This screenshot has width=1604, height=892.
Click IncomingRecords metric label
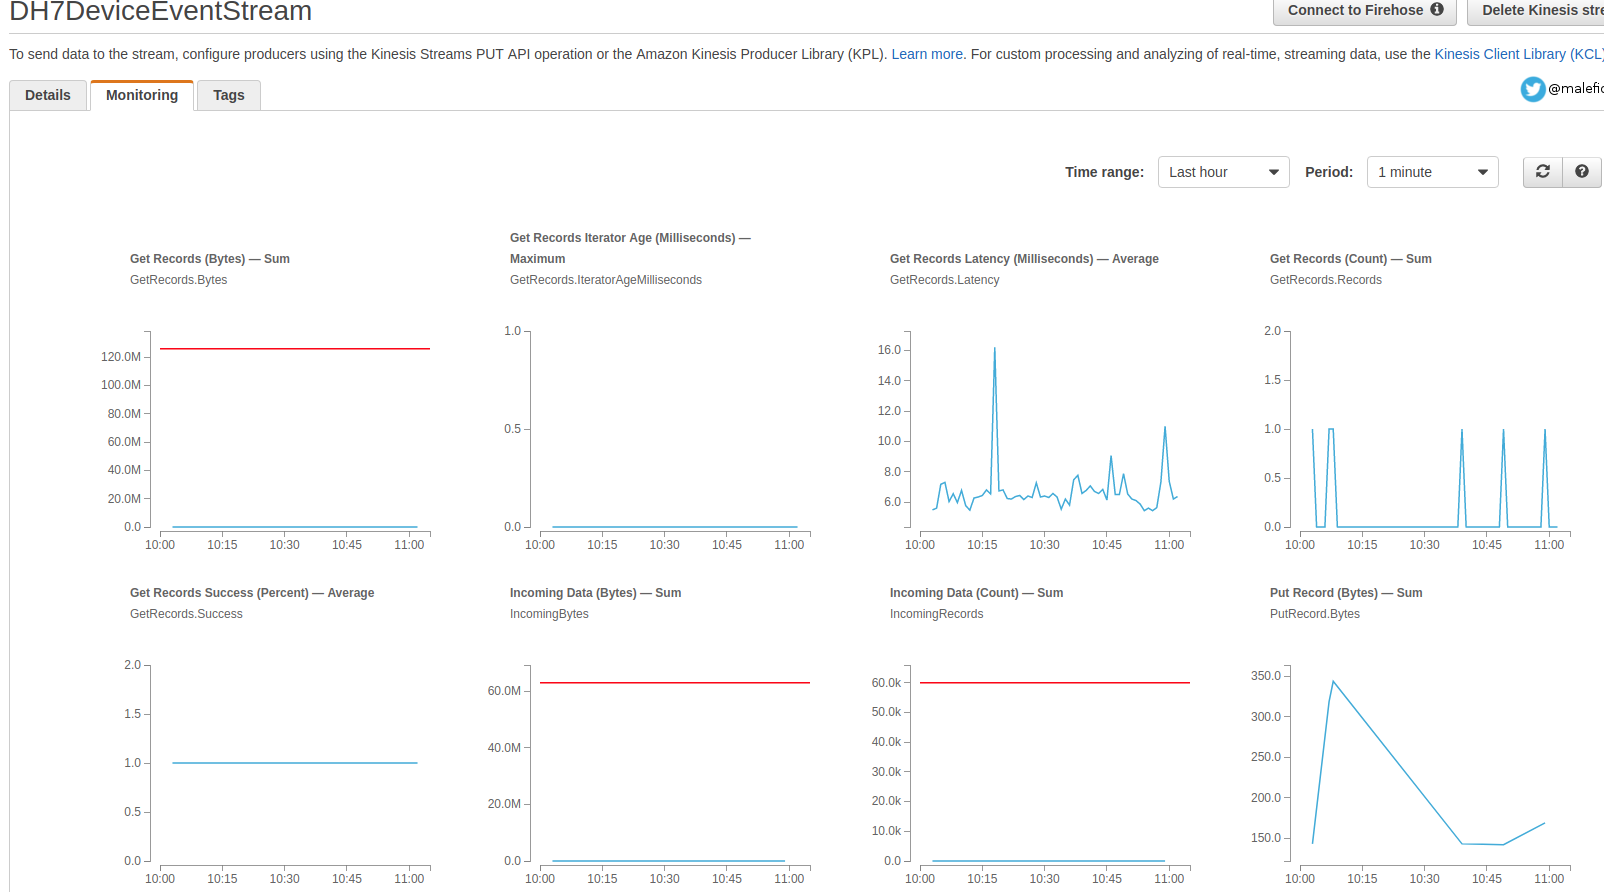coord(936,614)
